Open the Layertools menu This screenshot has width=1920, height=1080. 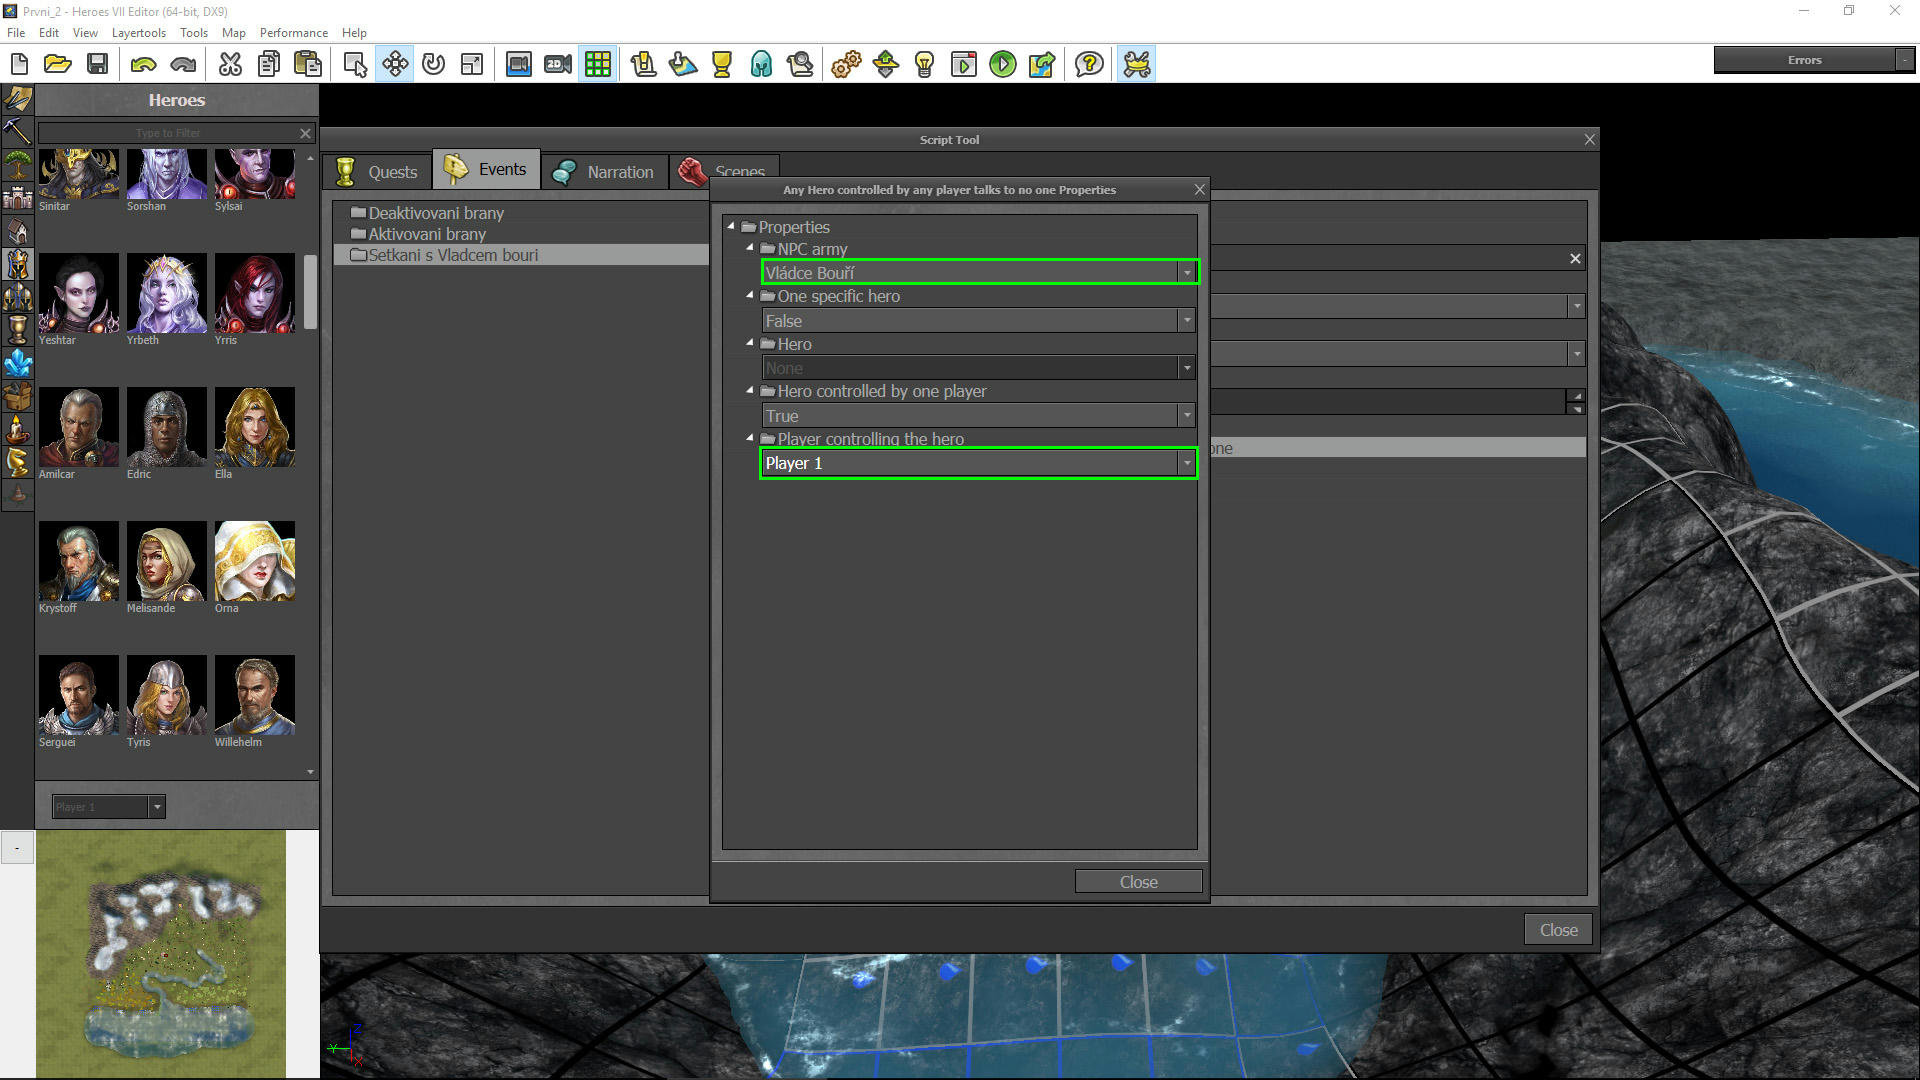[138, 32]
